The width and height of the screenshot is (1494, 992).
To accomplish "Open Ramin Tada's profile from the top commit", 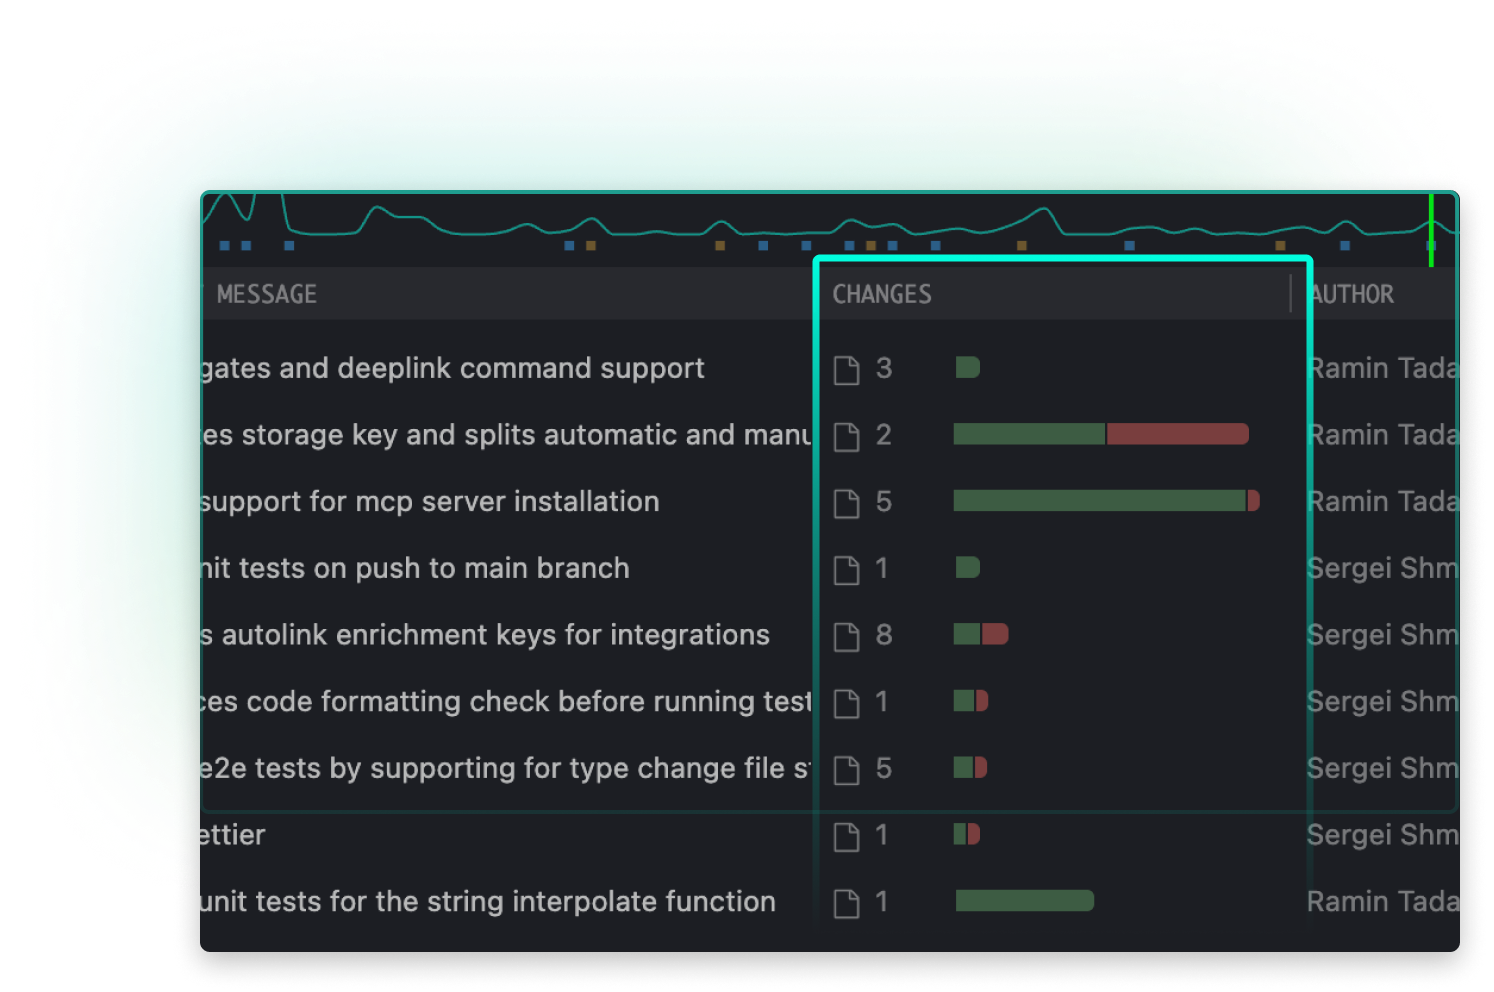I will click(1383, 368).
